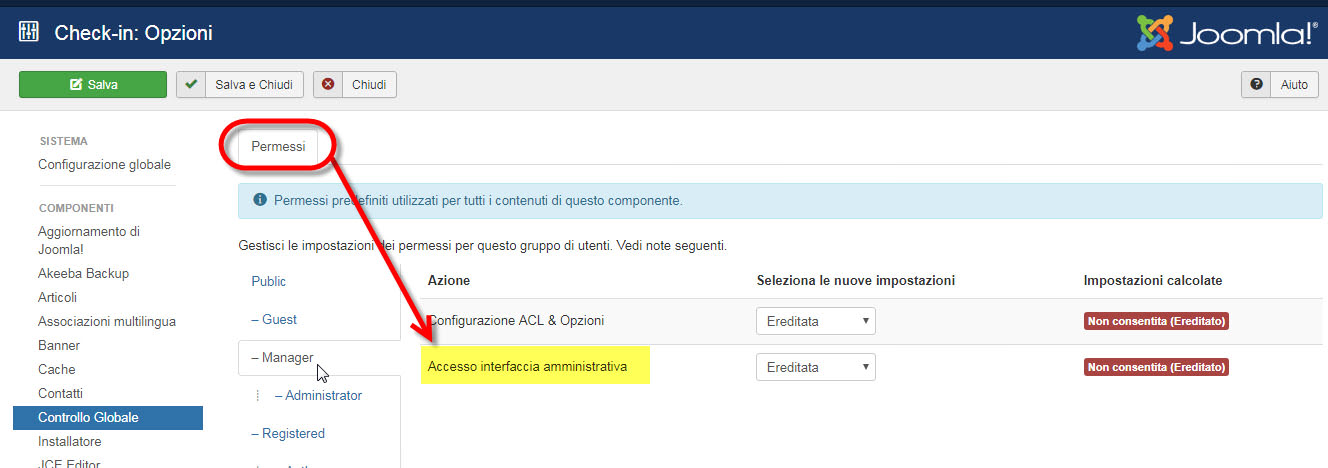Open dropdown for Configurazione ACL & Opzioni
This screenshot has height=468, width=1328.
[815, 321]
